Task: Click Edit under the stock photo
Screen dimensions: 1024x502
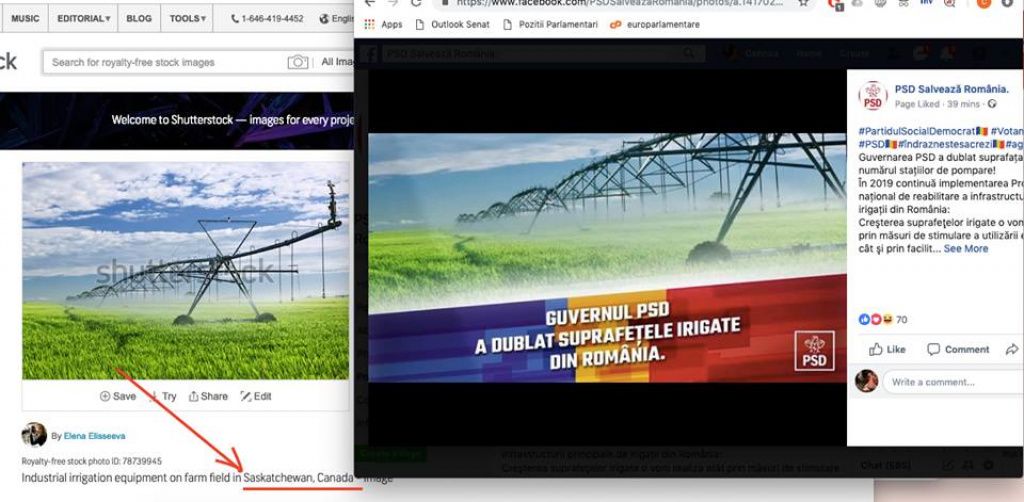Action: [x=256, y=396]
